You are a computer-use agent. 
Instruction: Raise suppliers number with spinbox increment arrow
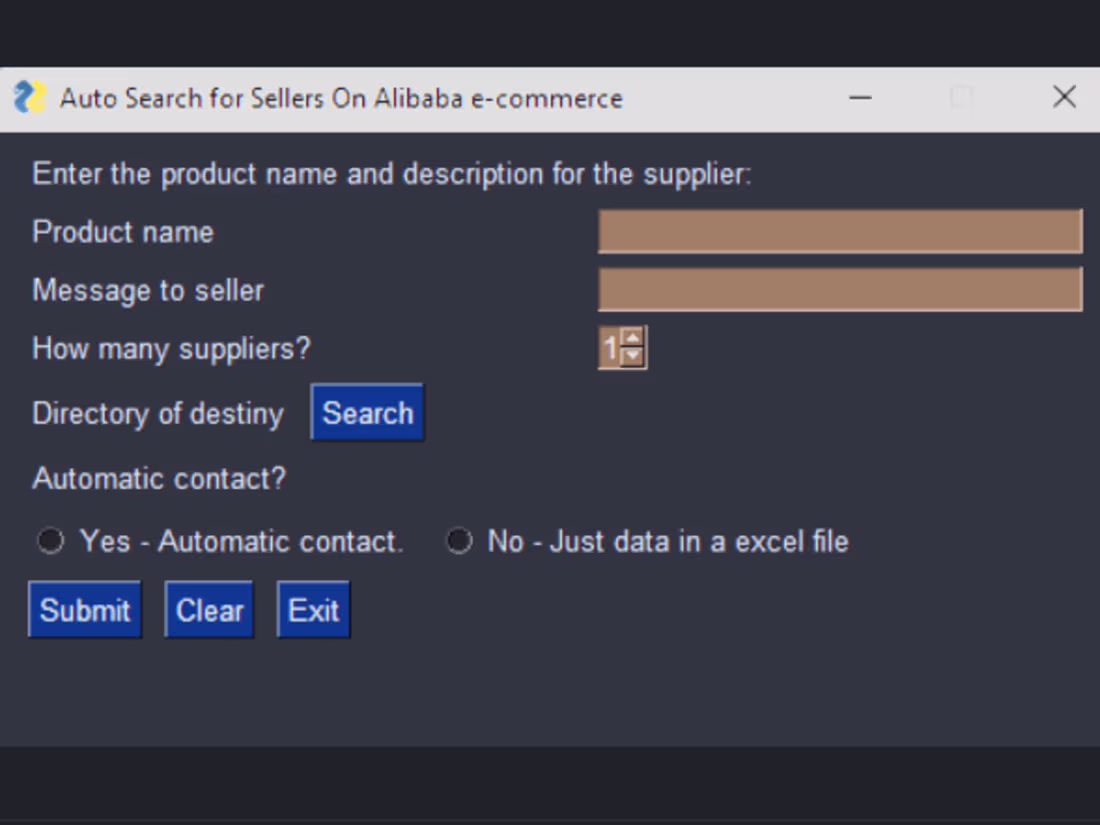coord(634,339)
